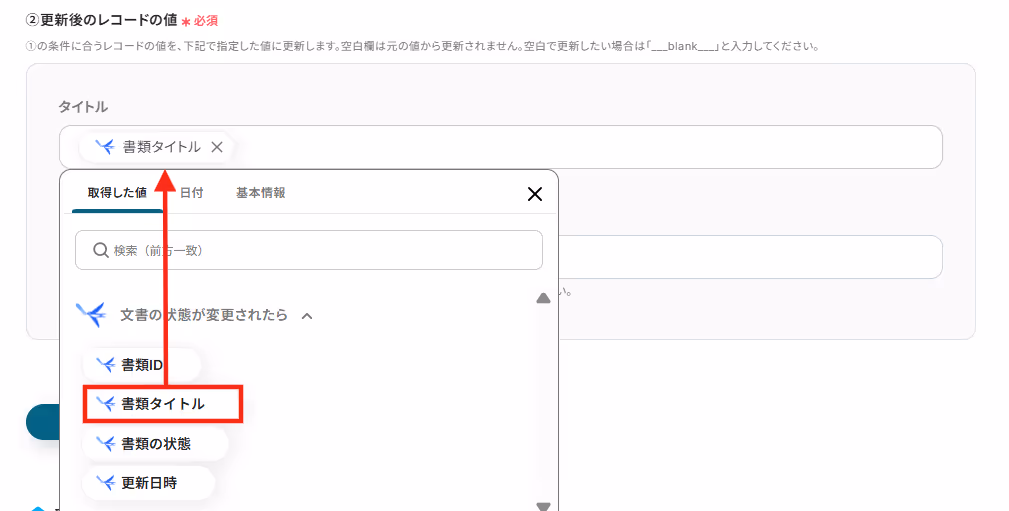This screenshot has height=511, width=1009.
Task: Click the bird icon in タイトル field chip
Action: coord(106,147)
